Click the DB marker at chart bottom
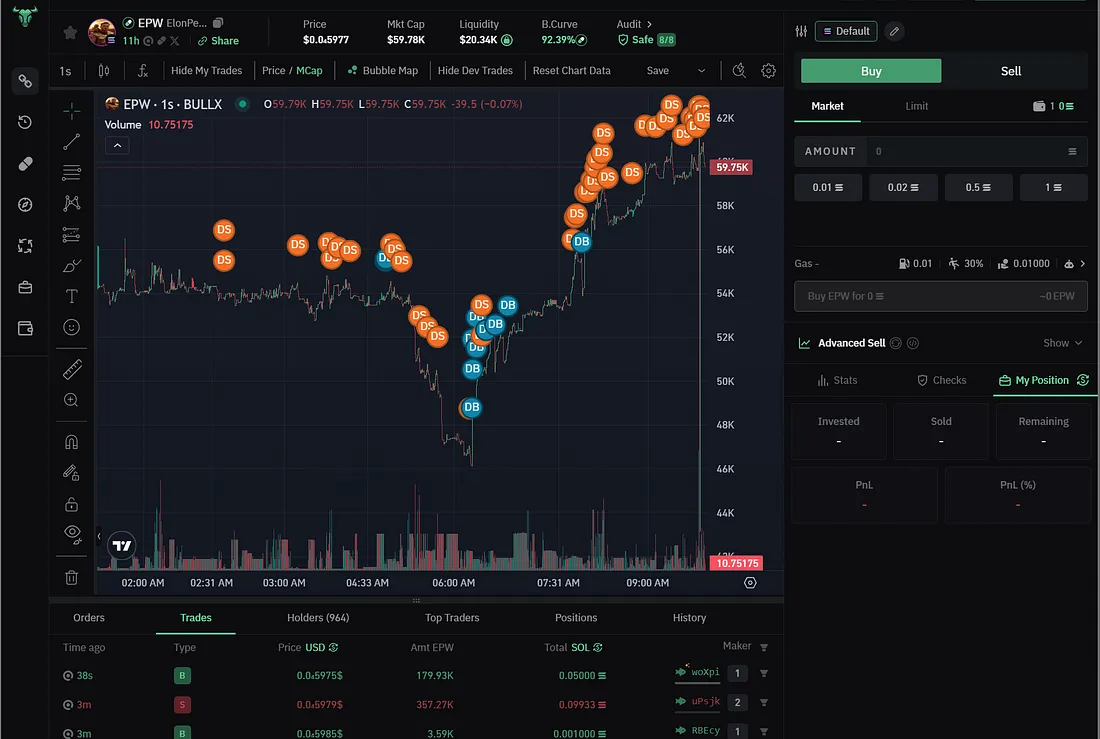 (x=471, y=407)
